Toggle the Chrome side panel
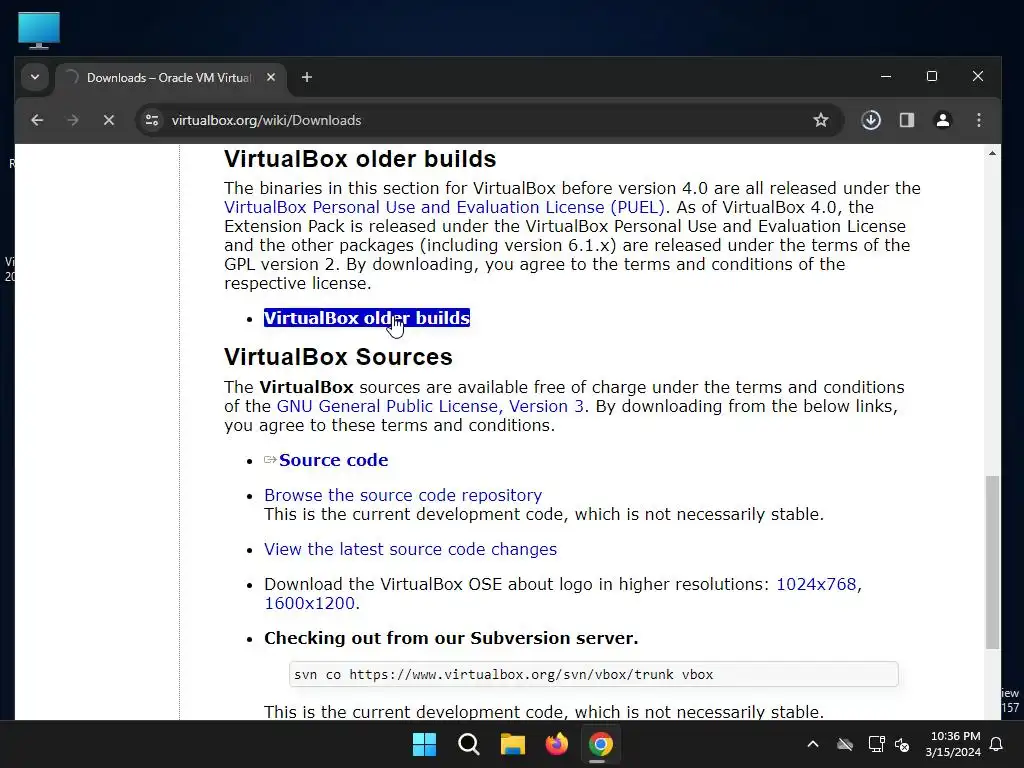This screenshot has height=768, width=1024. 907,120
